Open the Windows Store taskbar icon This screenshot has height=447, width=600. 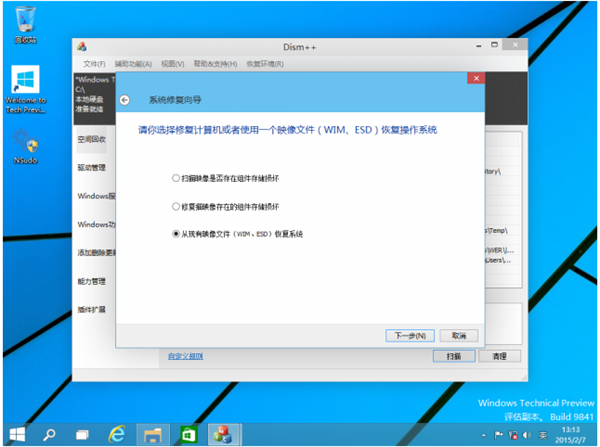tap(189, 435)
